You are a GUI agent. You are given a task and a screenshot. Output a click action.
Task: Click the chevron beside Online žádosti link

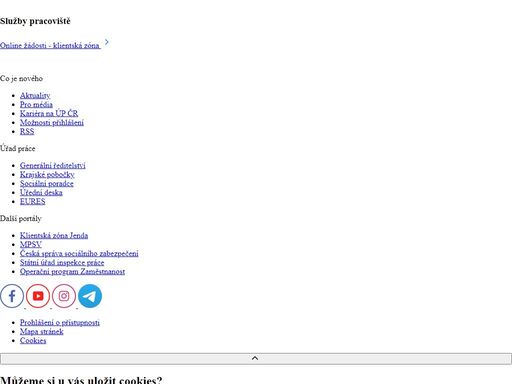pyautogui.click(x=107, y=42)
